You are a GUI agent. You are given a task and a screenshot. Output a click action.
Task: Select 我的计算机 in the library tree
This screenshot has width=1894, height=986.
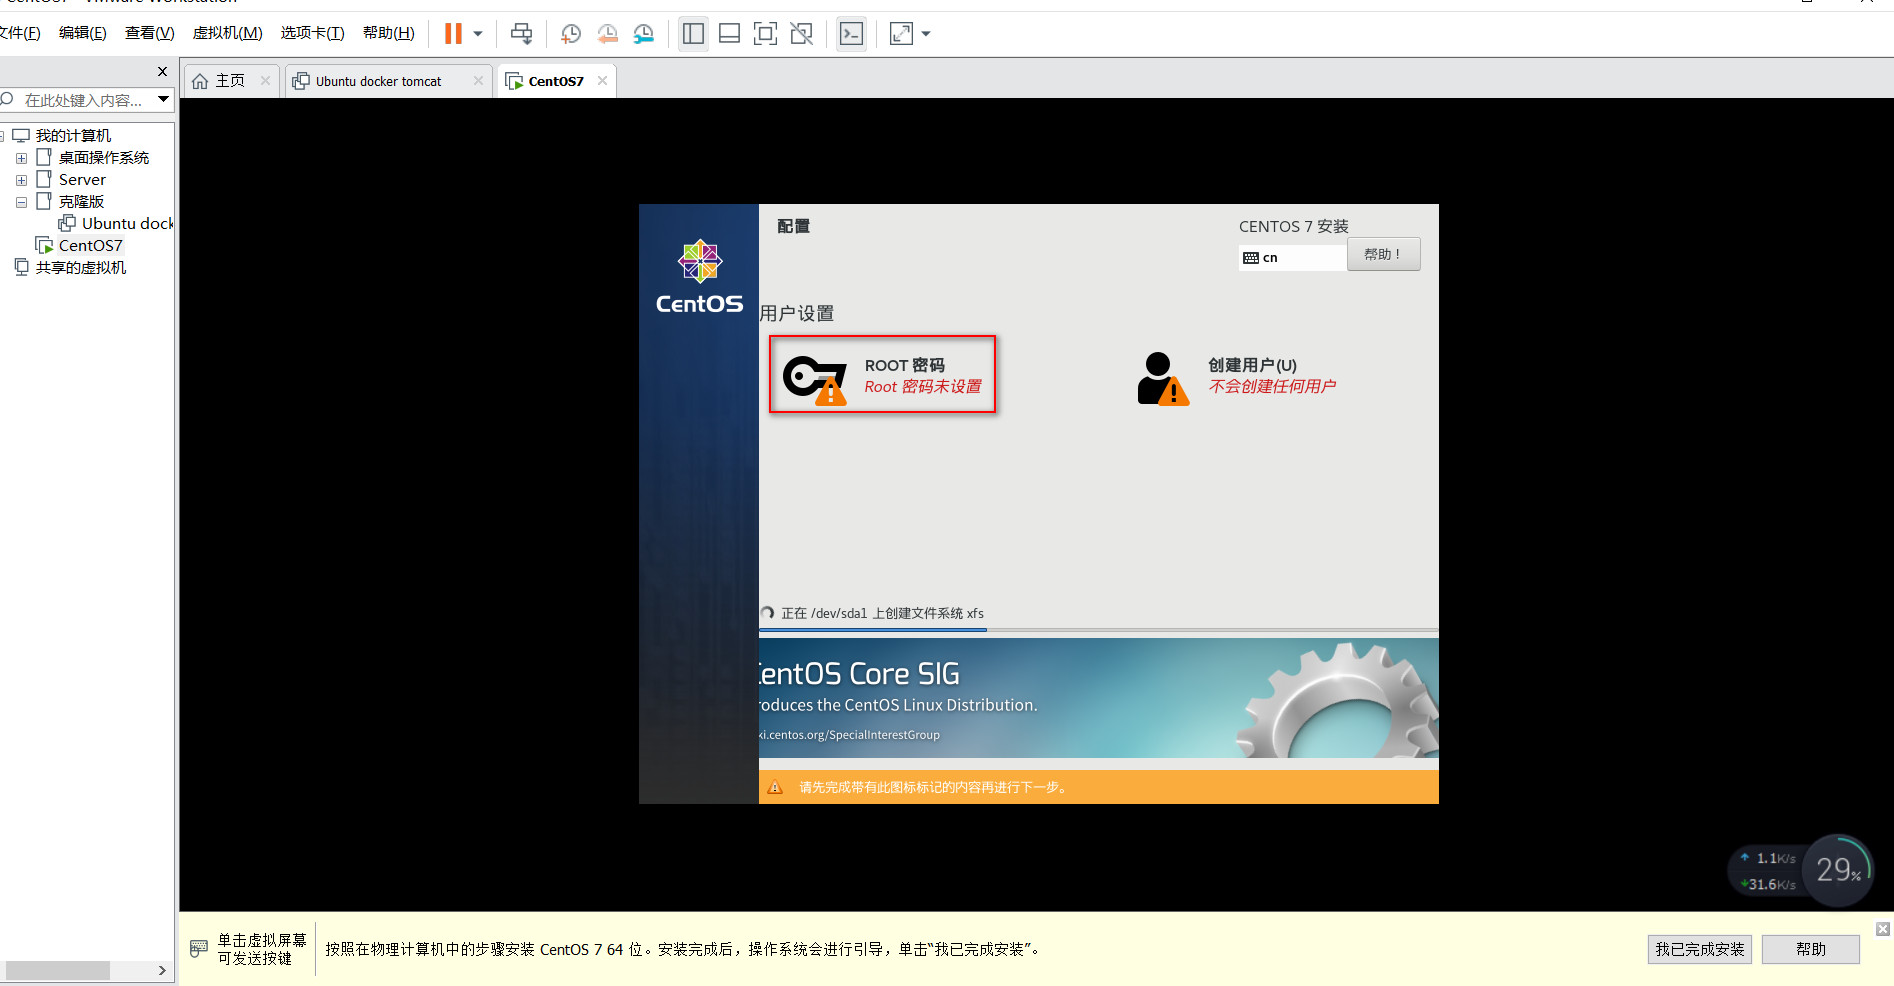[73, 135]
